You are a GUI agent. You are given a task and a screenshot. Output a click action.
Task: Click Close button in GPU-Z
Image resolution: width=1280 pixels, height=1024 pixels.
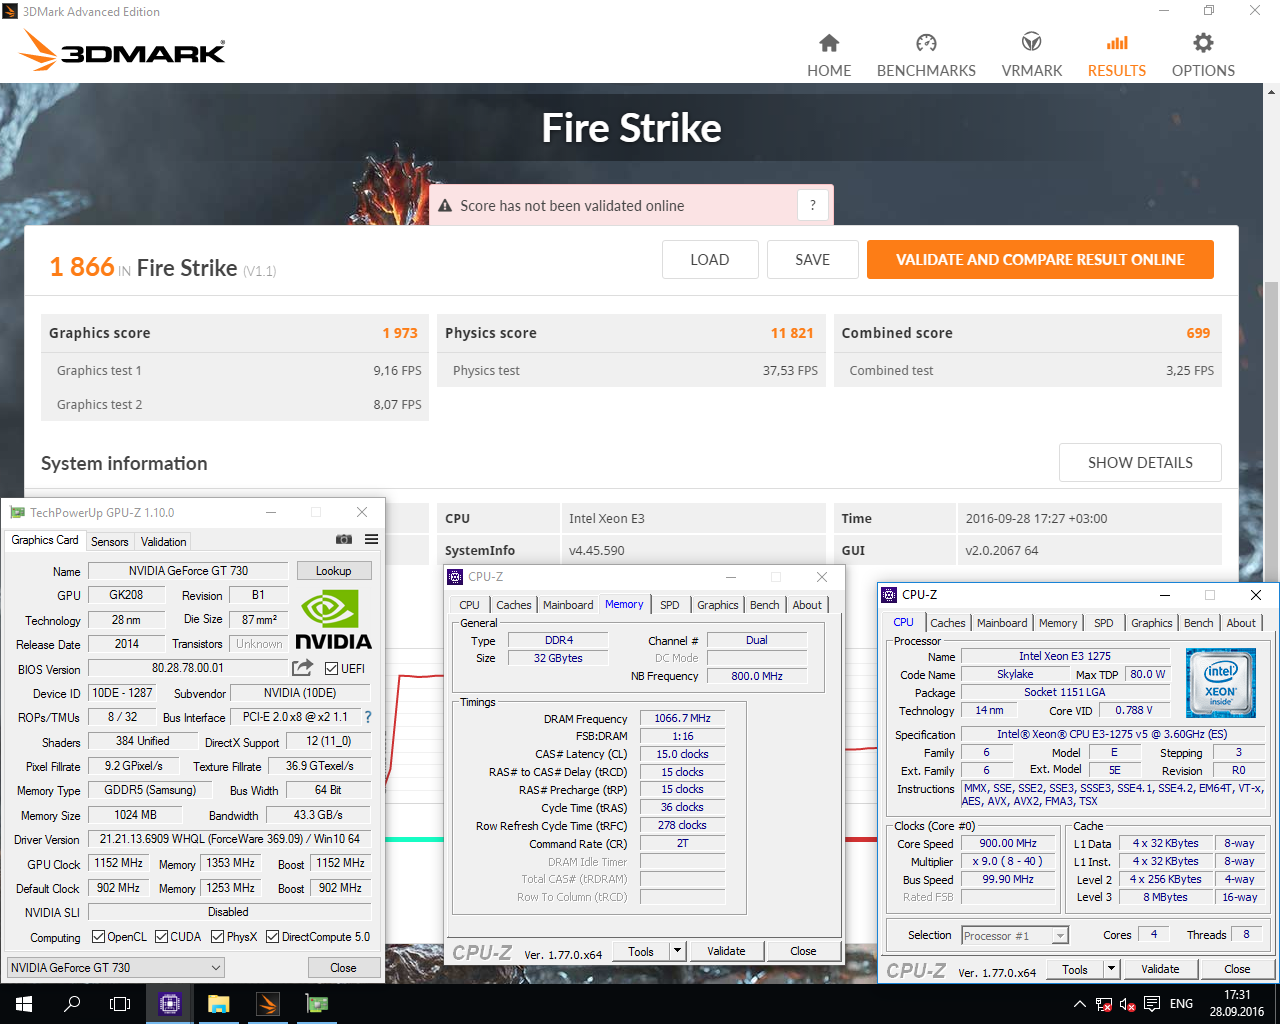[343, 967]
